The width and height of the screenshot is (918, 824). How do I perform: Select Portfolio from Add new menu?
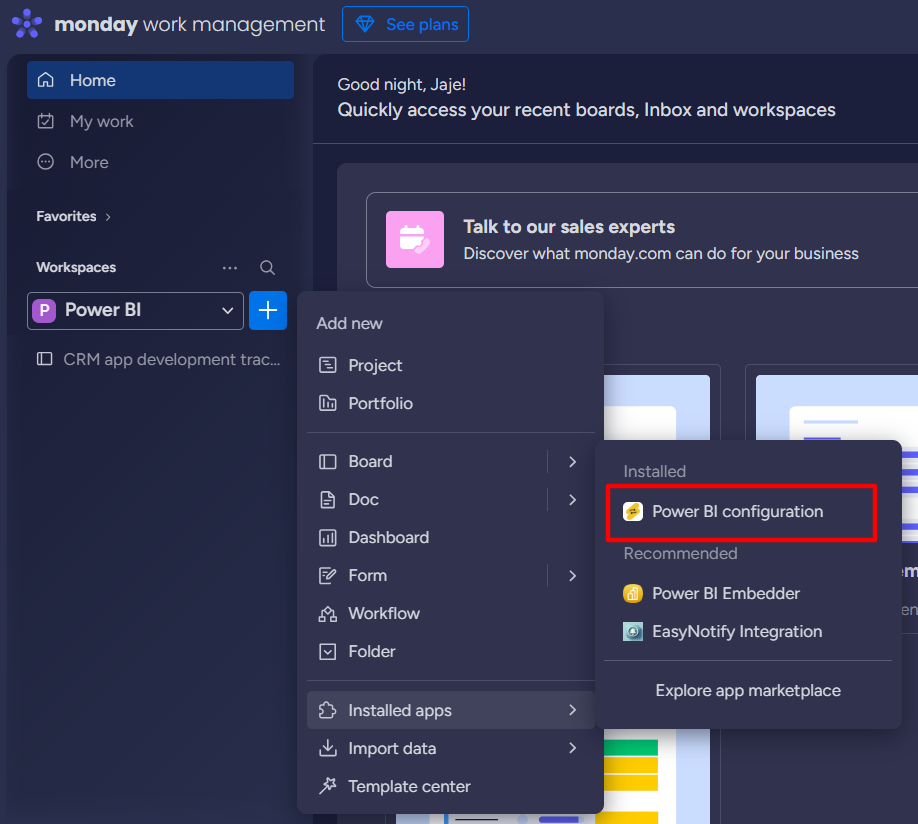pos(450,403)
